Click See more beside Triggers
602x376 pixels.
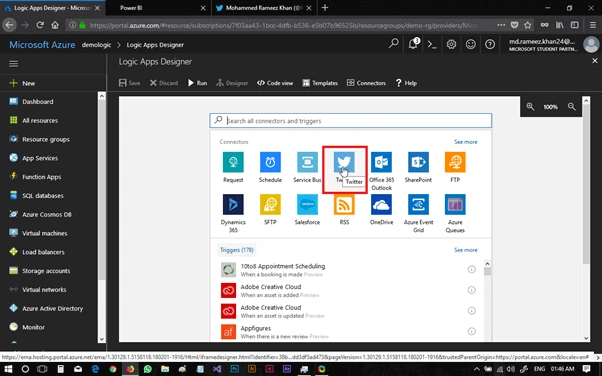click(466, 250)
